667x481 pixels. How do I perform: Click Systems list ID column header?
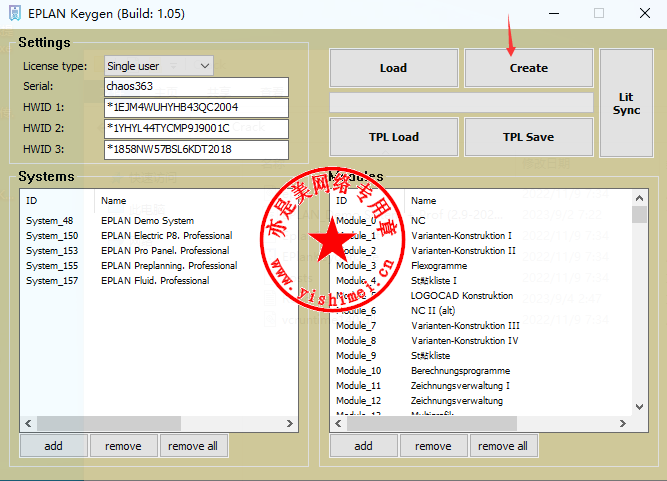coord(57,201)
